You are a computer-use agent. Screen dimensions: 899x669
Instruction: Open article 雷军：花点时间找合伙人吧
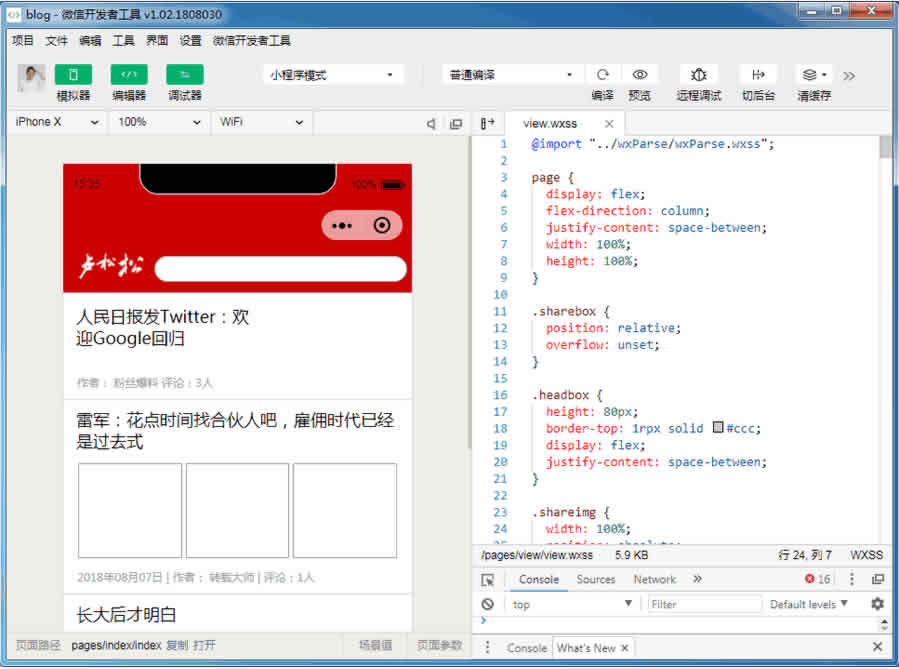click(235, 431)
